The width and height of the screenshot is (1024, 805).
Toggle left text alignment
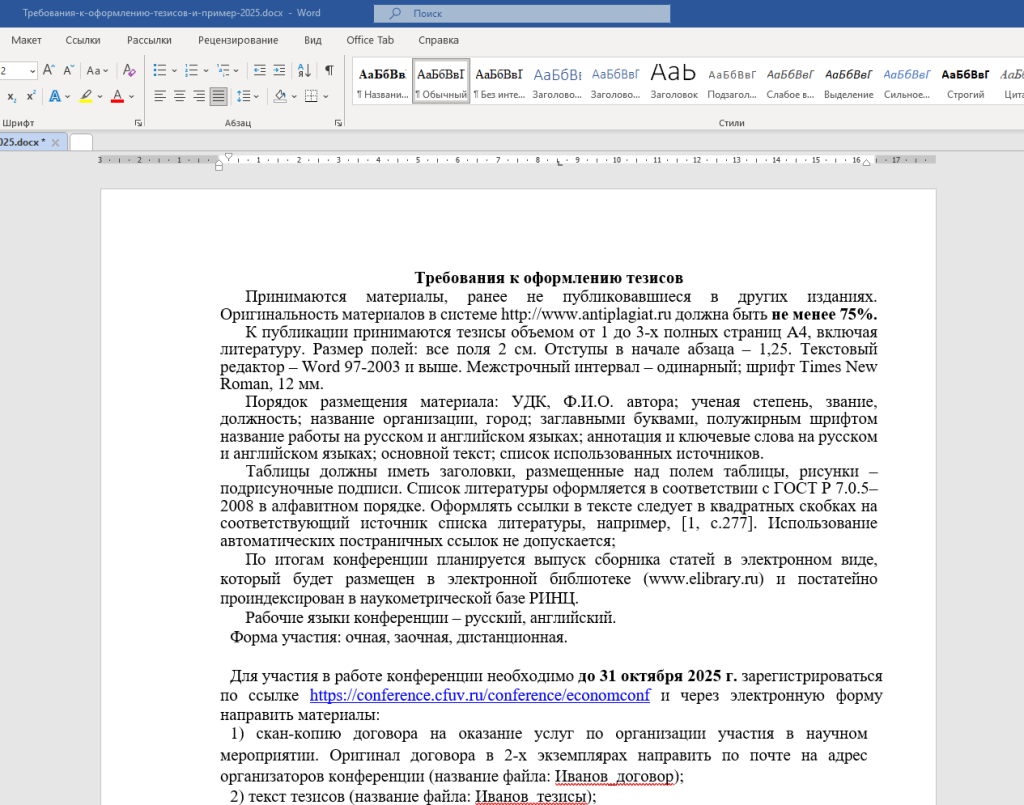tap(160, 96)
